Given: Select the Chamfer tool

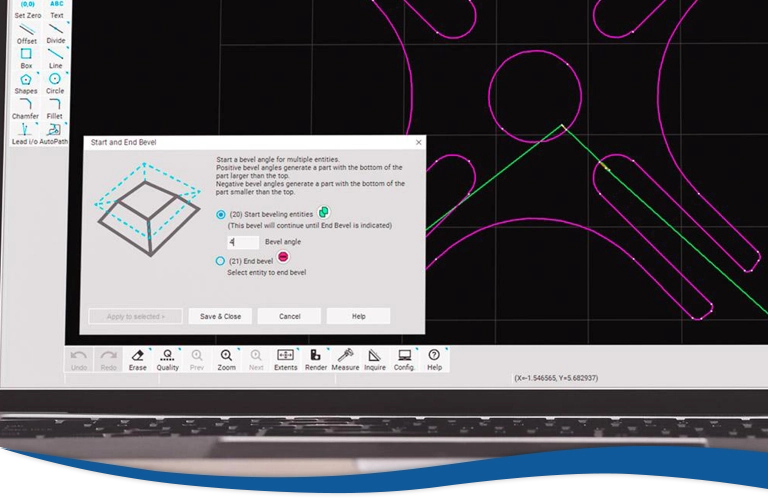Looking at the screenshot, I should 26,107.
